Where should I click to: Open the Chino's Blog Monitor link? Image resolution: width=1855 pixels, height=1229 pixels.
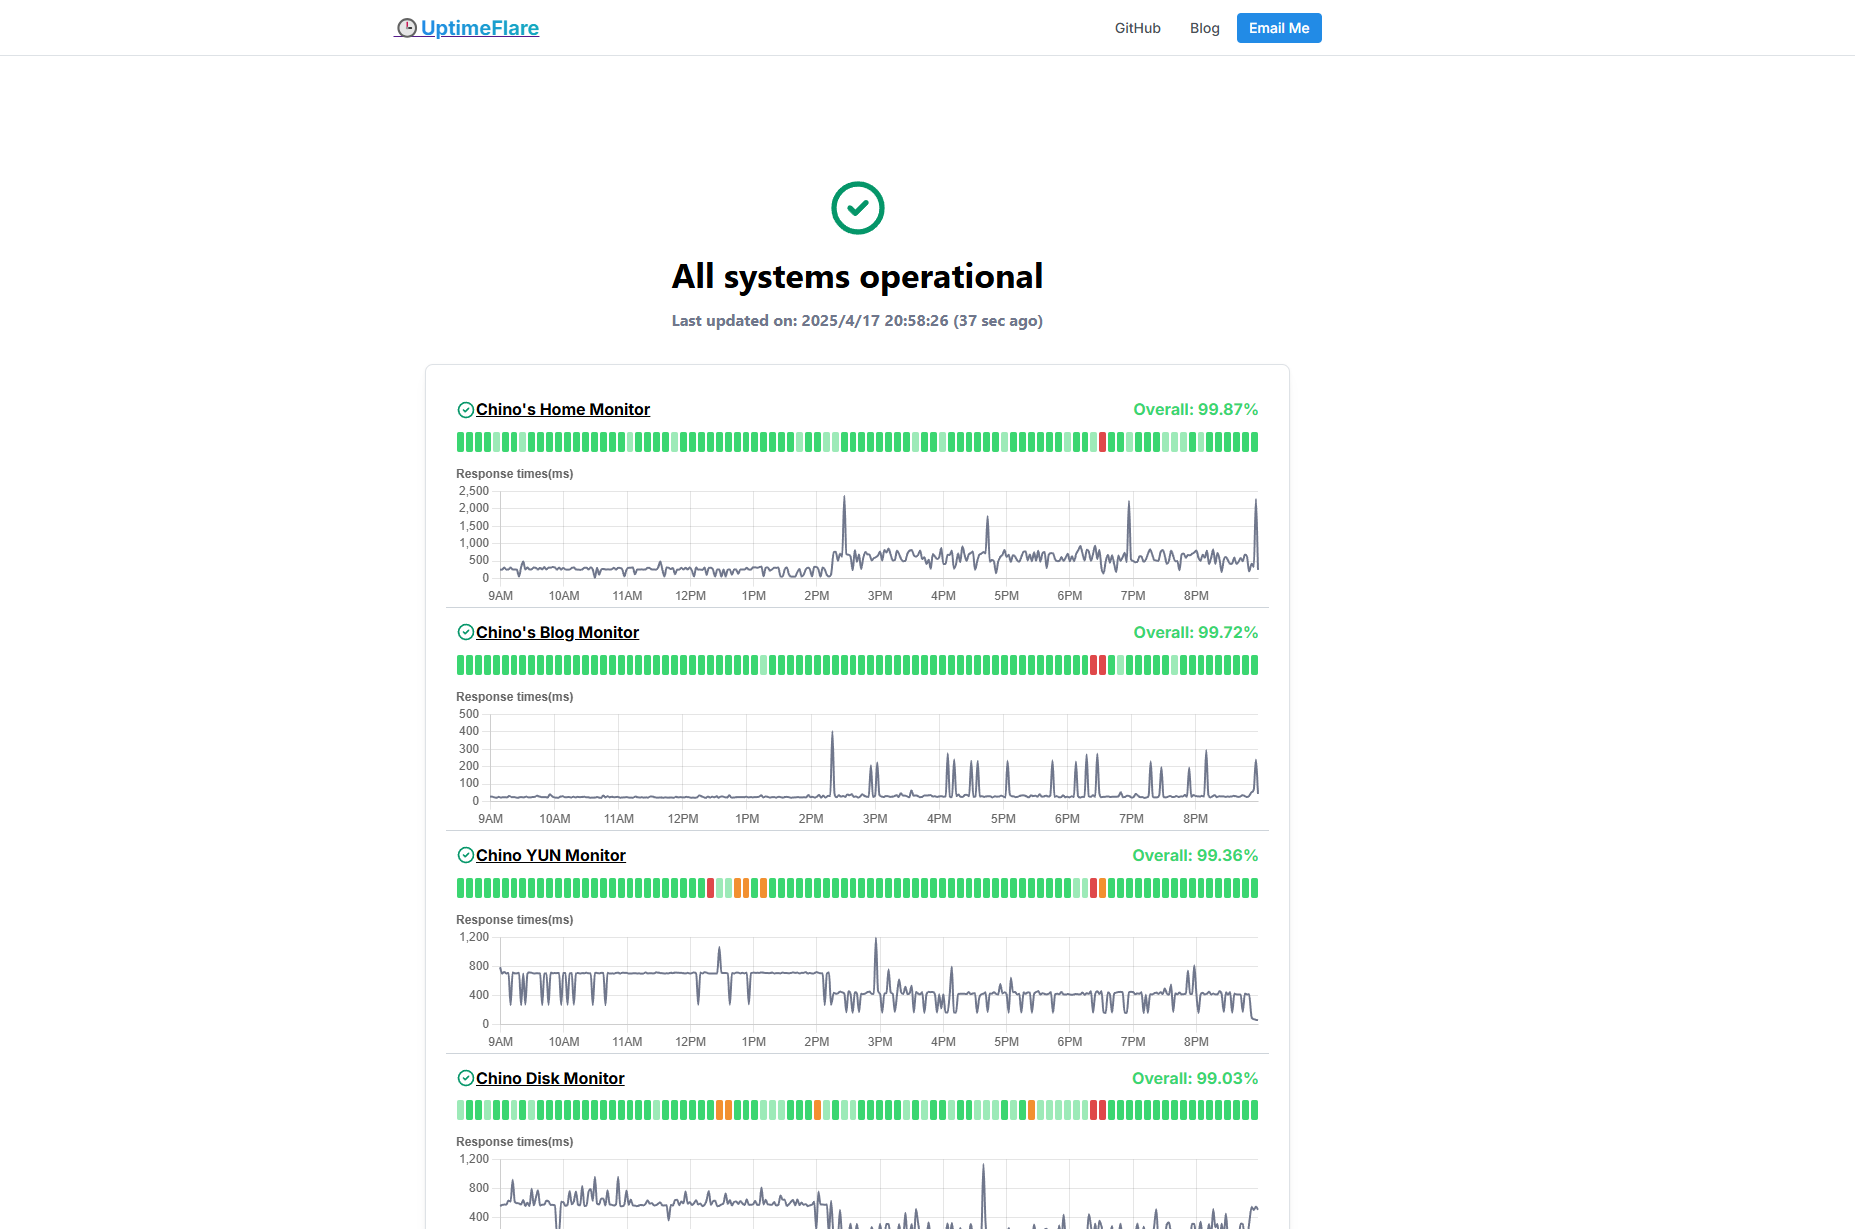[x=557, y=633]
